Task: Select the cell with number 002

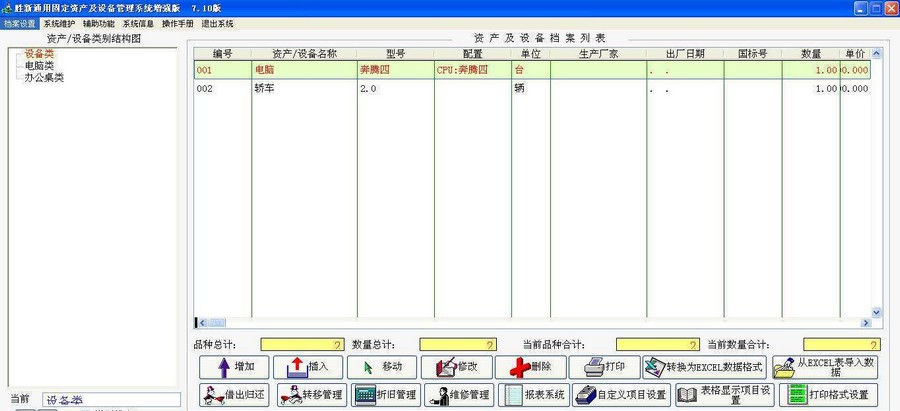Action: point(223,89)
